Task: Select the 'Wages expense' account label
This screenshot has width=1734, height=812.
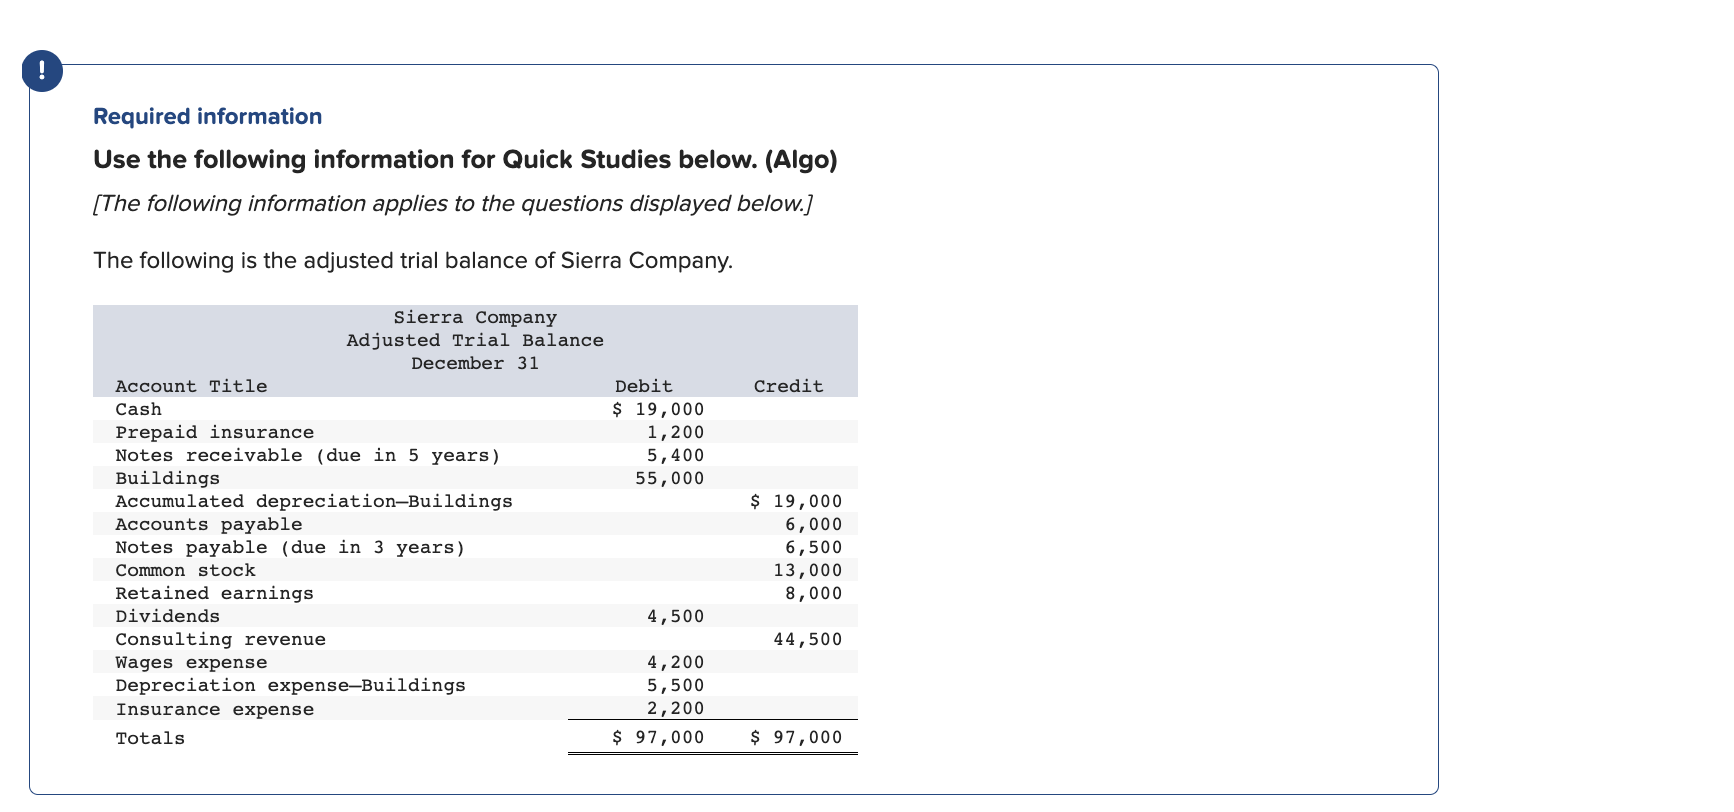Action: coord(191,662)
